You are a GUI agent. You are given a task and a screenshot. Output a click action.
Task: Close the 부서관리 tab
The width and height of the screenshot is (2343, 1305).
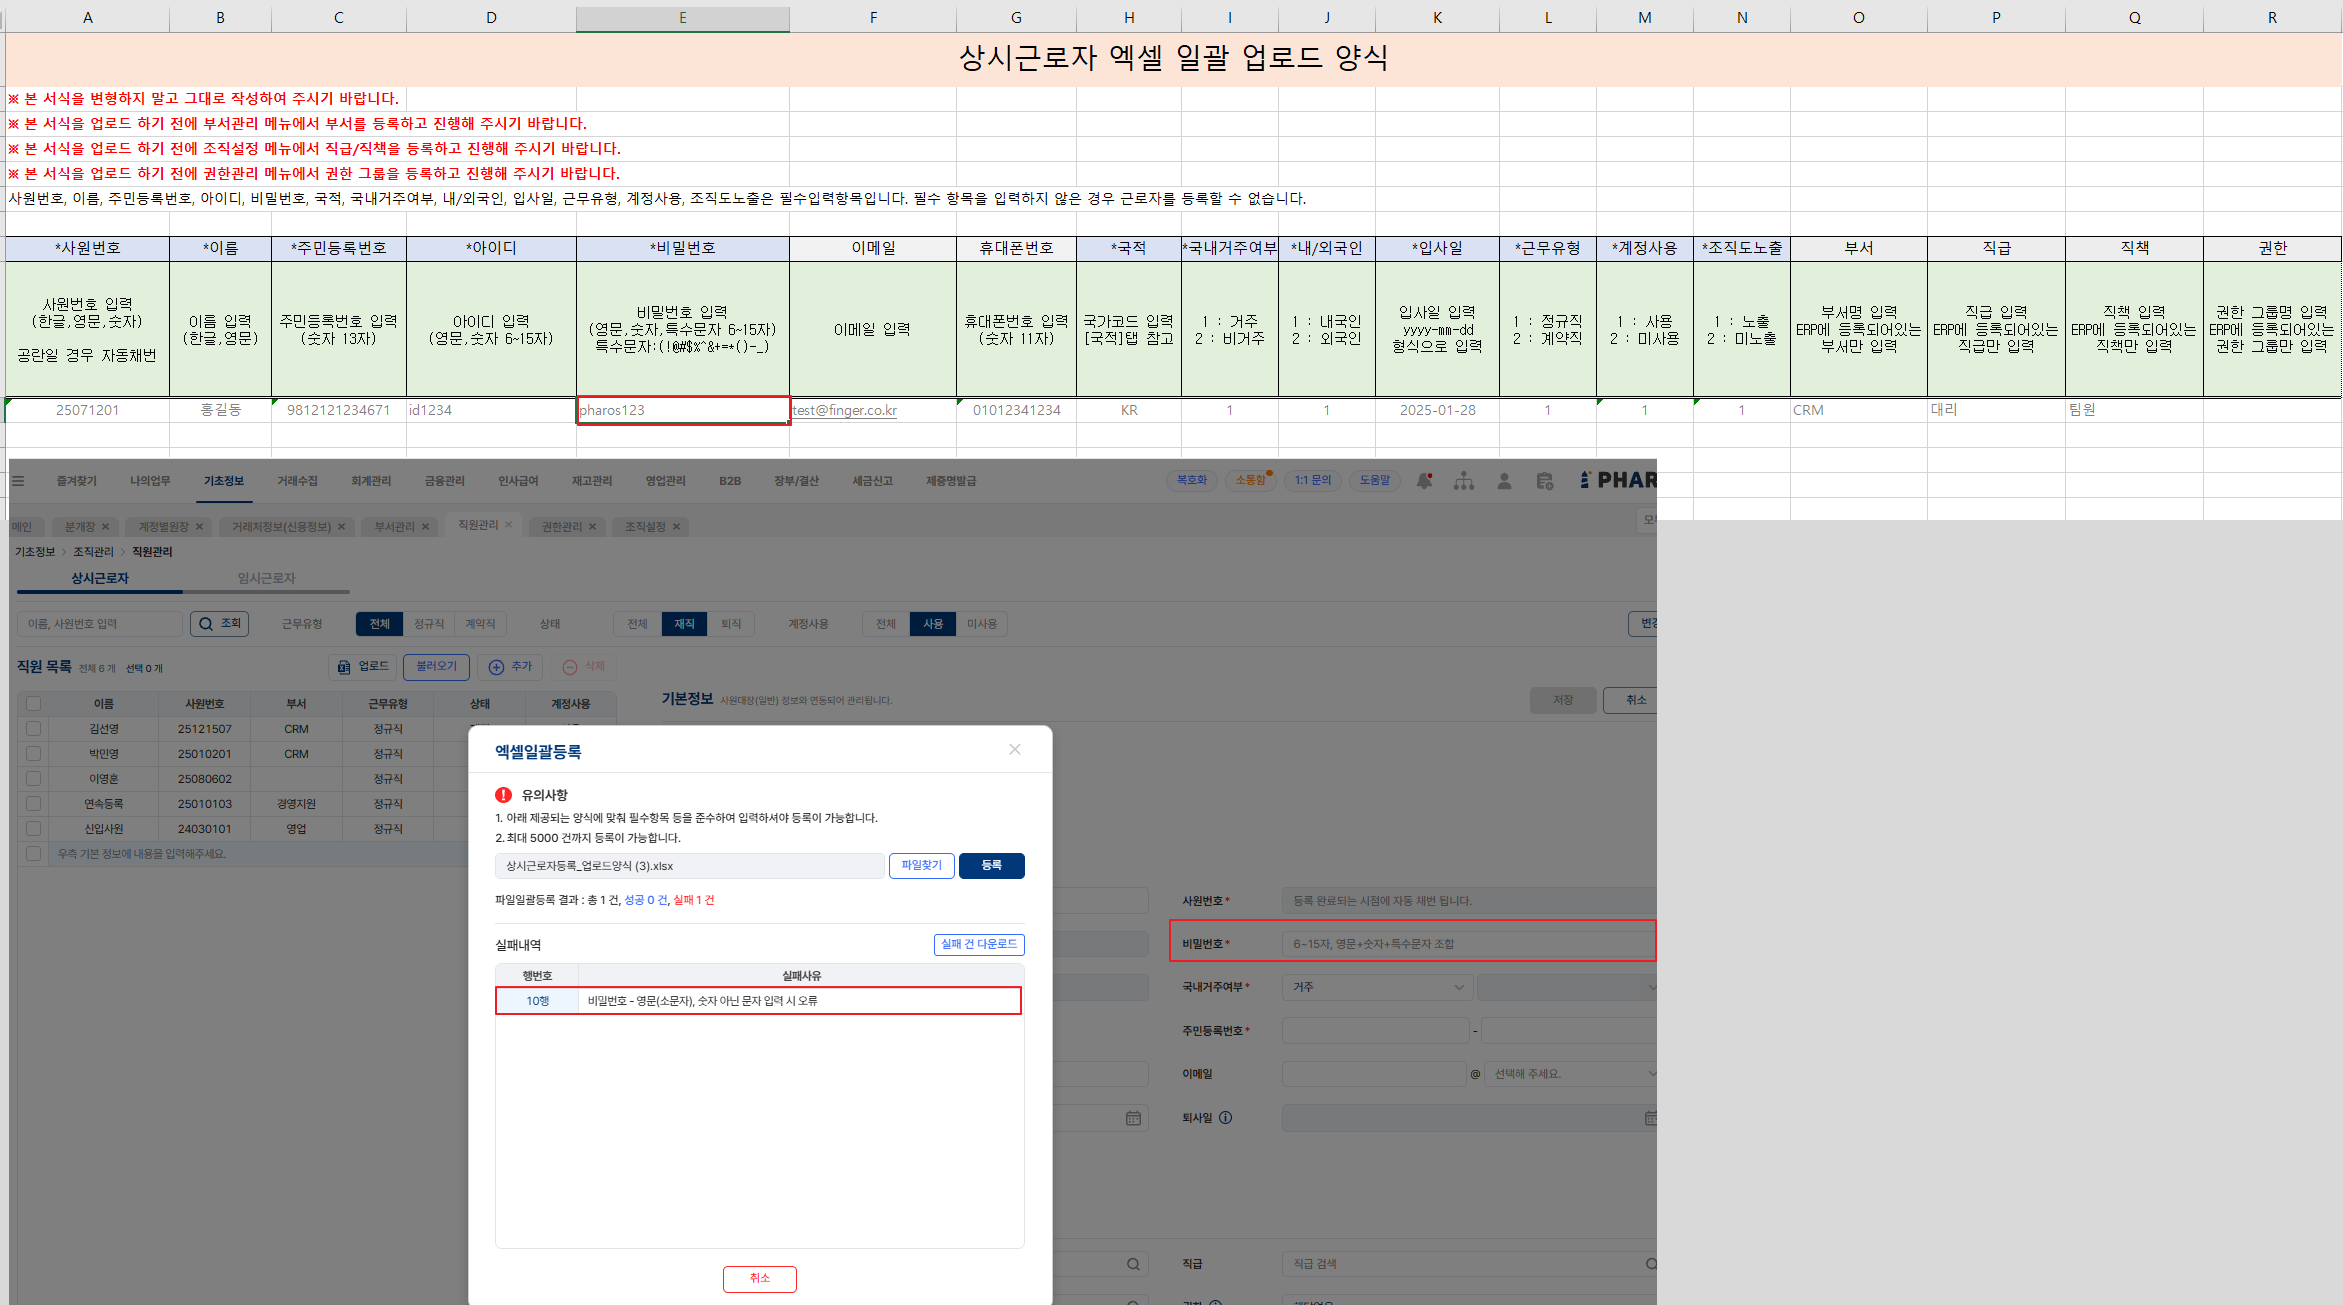point(425,527)
